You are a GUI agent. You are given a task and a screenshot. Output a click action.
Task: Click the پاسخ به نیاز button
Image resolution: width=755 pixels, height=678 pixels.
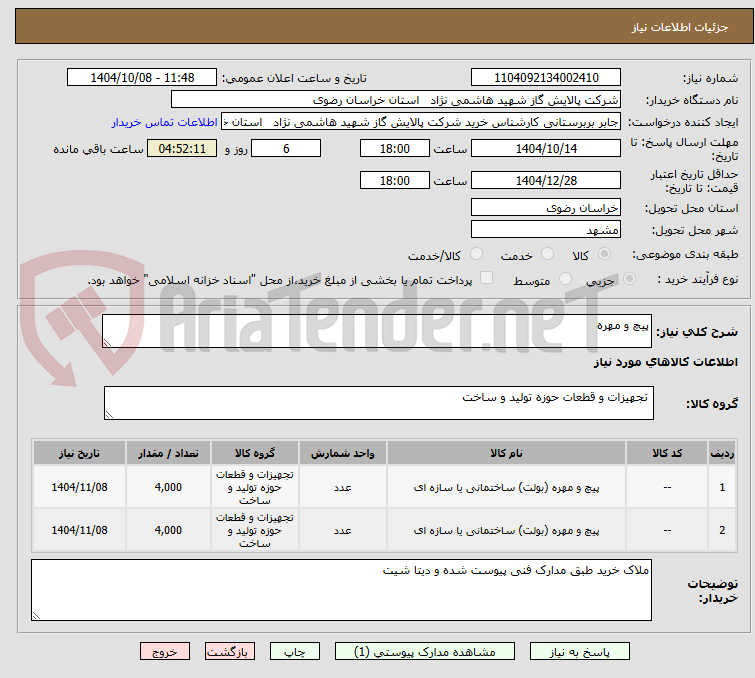click(580, 652)
